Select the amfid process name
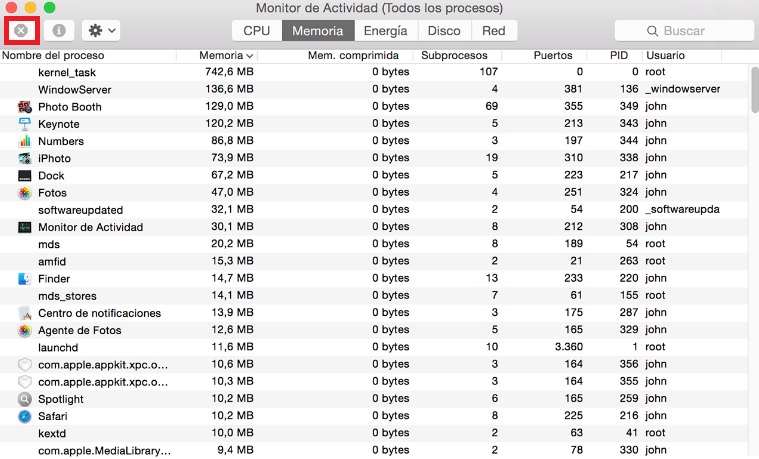This screenshot has height=459, width=759. pos(52,261)
